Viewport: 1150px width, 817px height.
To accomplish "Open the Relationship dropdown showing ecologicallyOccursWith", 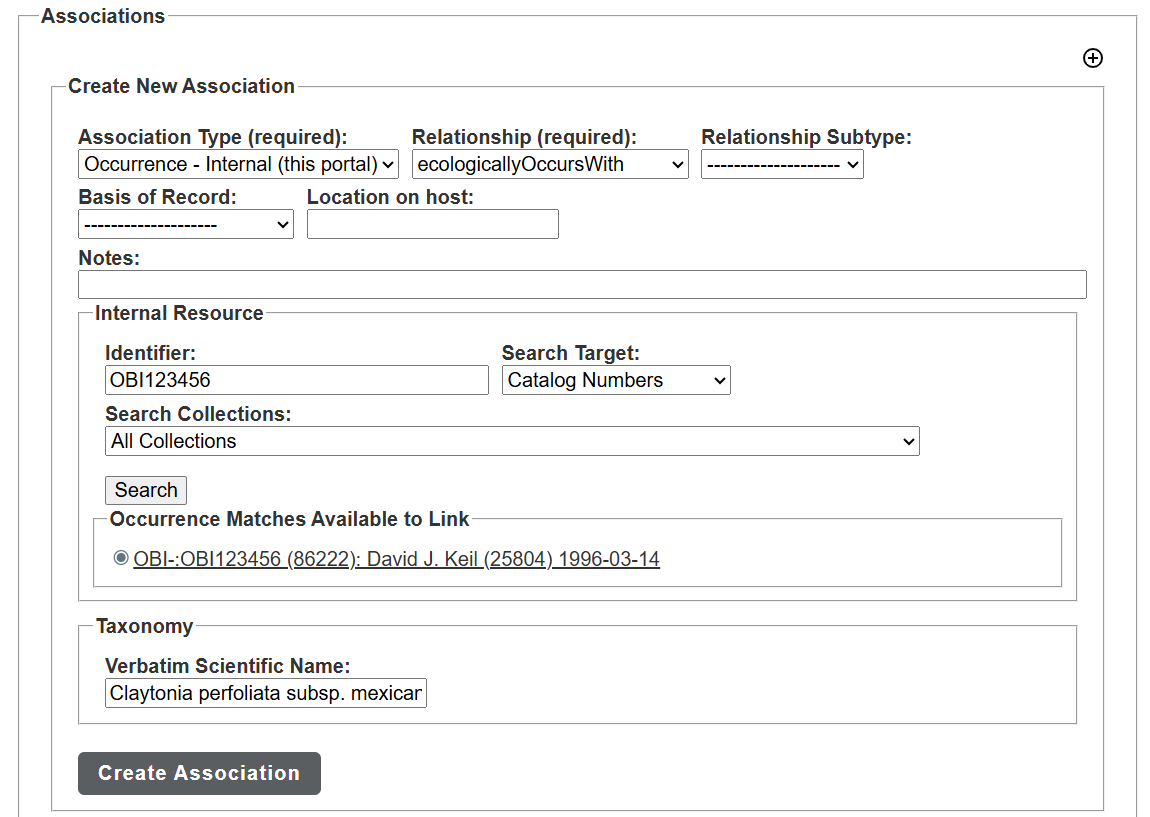I will [x=550, y=164].
